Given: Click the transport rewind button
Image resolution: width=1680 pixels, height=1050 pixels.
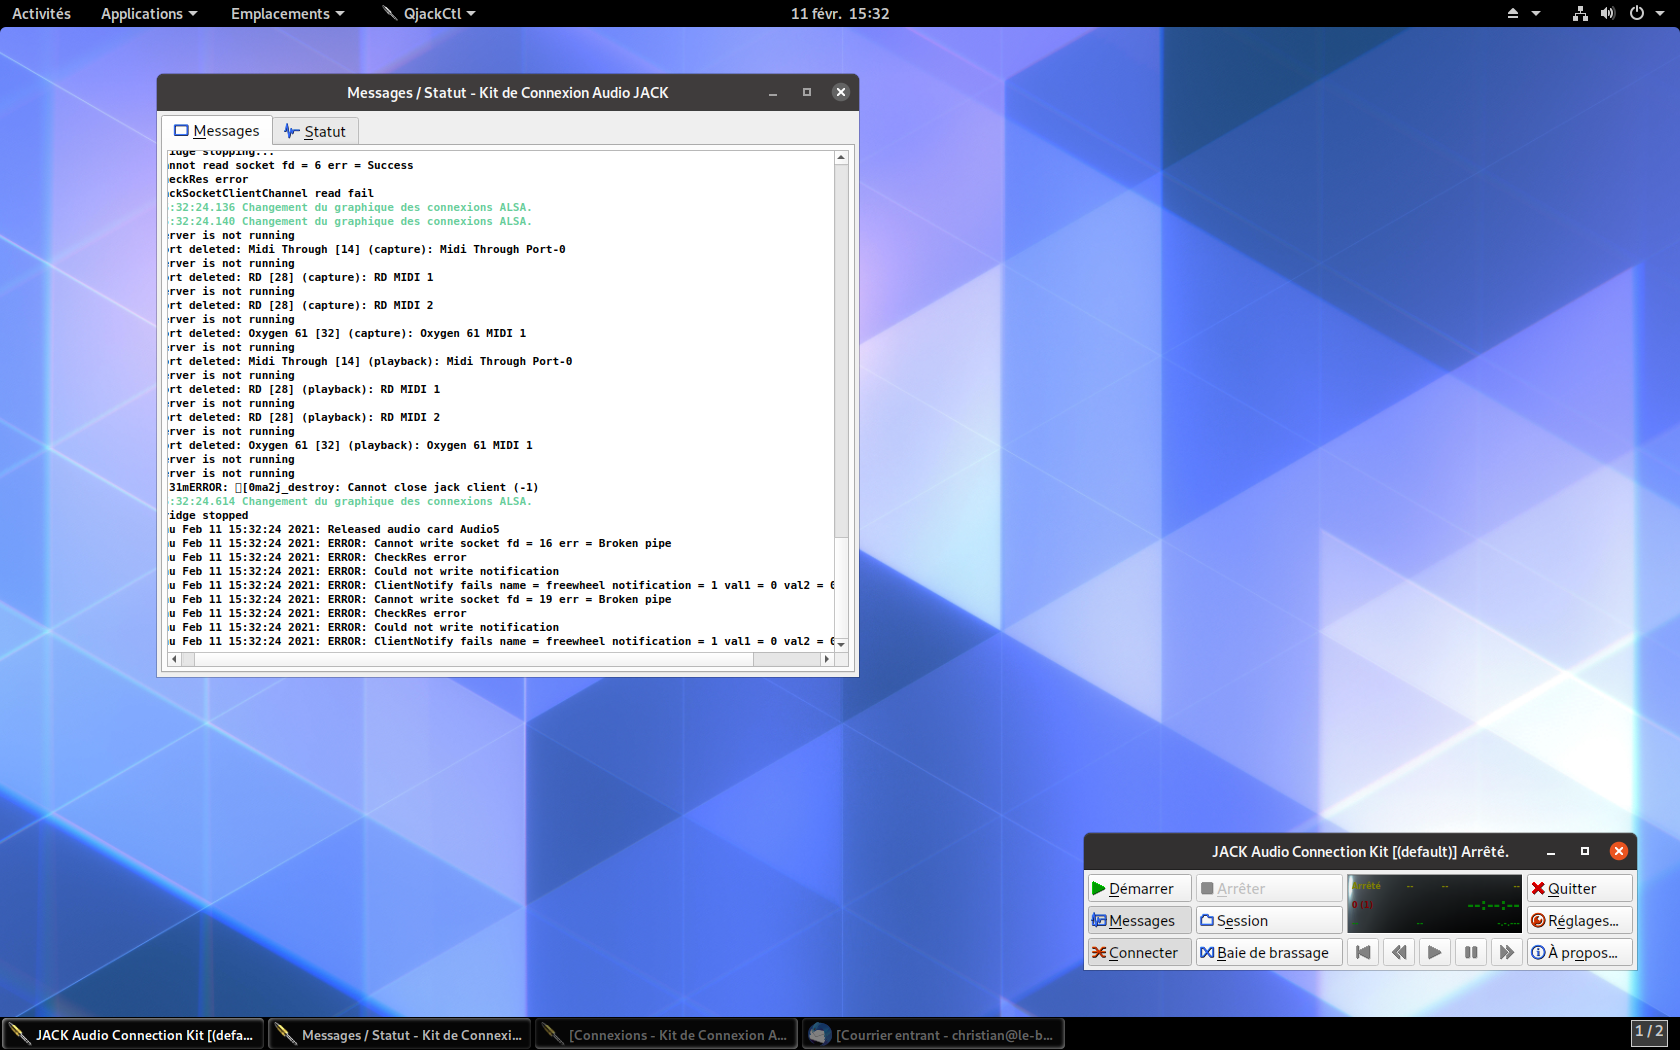Looking at the screenshot, I should 1398,953.
